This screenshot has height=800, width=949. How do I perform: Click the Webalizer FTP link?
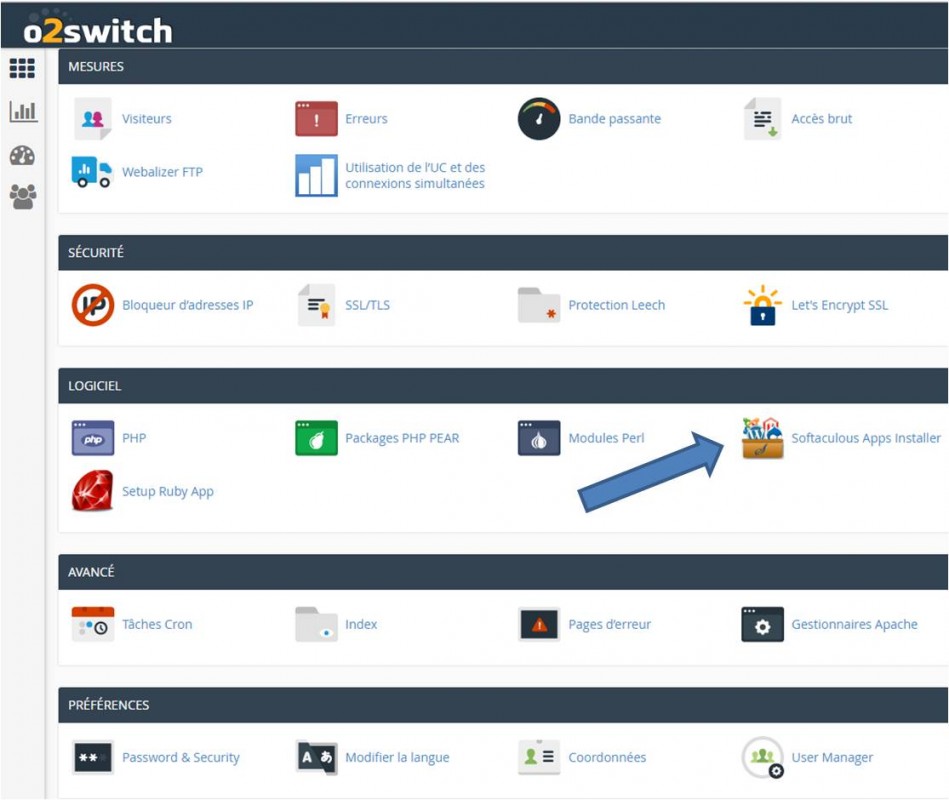click(162, 172)
